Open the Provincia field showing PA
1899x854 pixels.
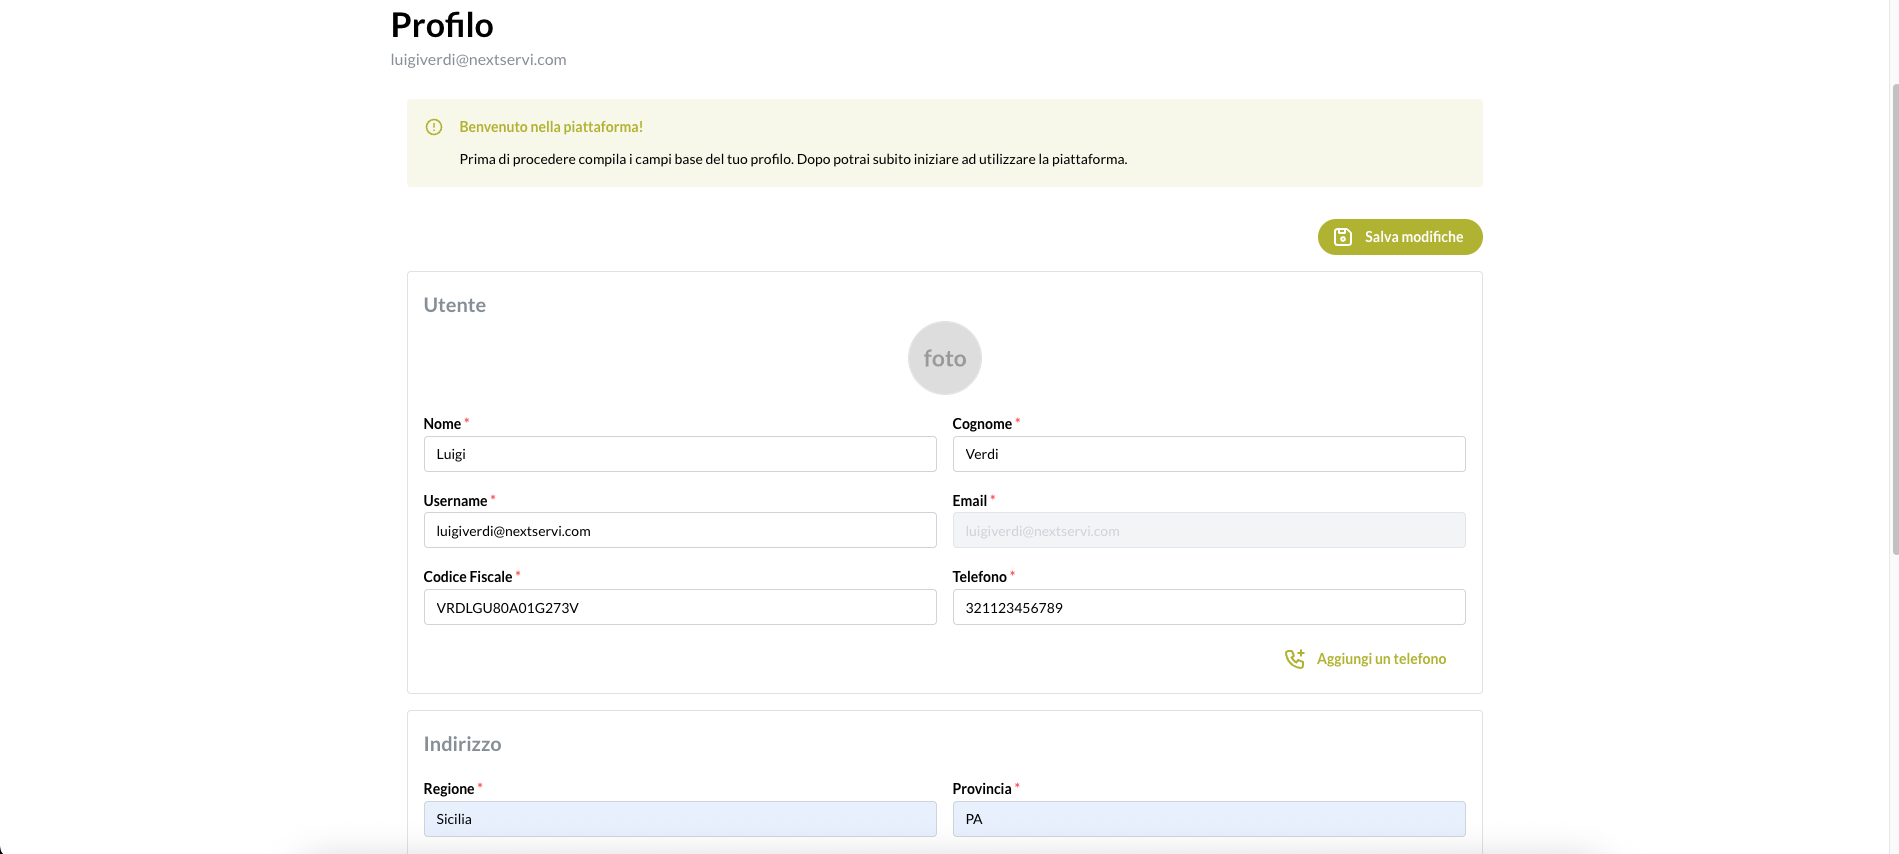point(1208,819)
